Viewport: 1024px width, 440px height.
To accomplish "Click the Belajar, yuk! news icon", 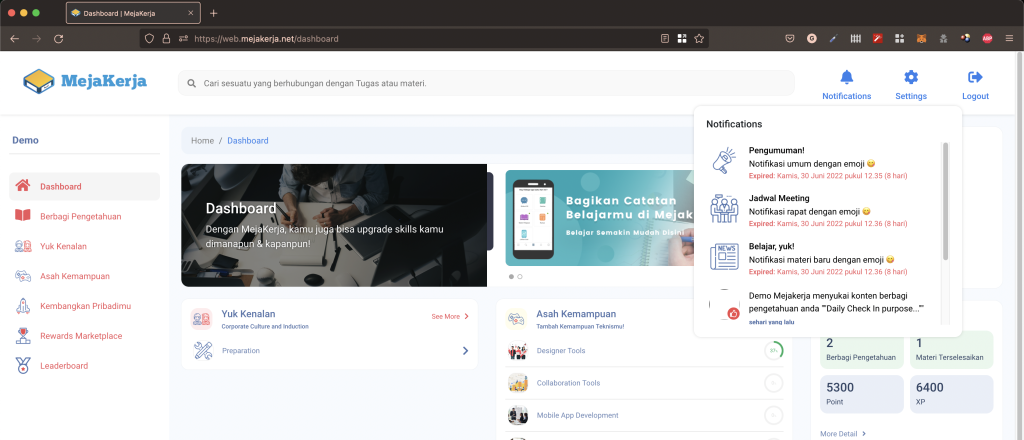I will coord(724,257).
